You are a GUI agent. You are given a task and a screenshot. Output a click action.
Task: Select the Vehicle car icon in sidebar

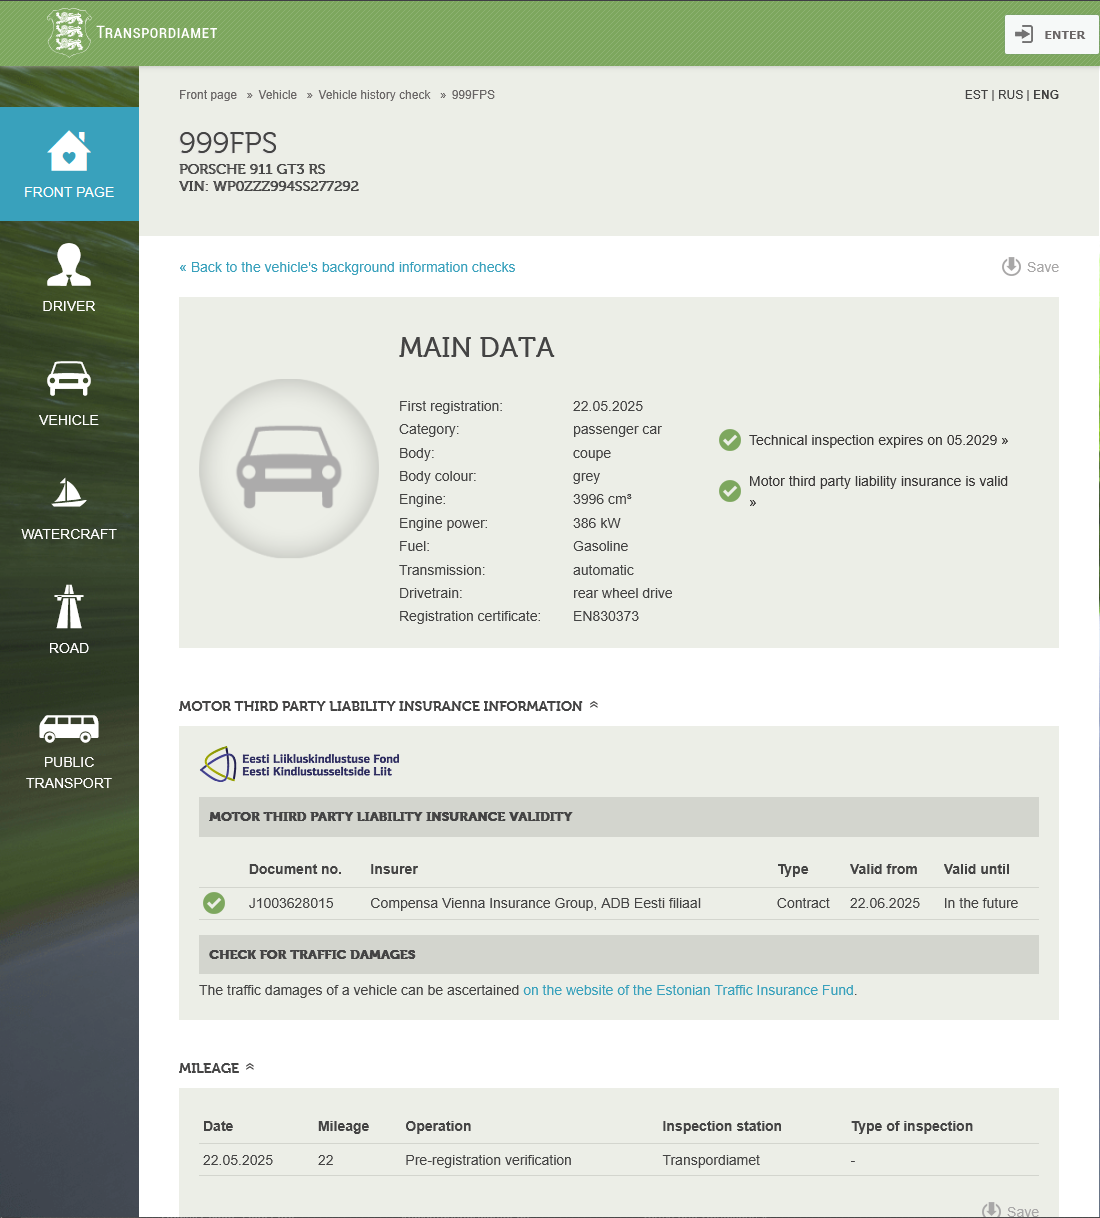coord(69,378)
